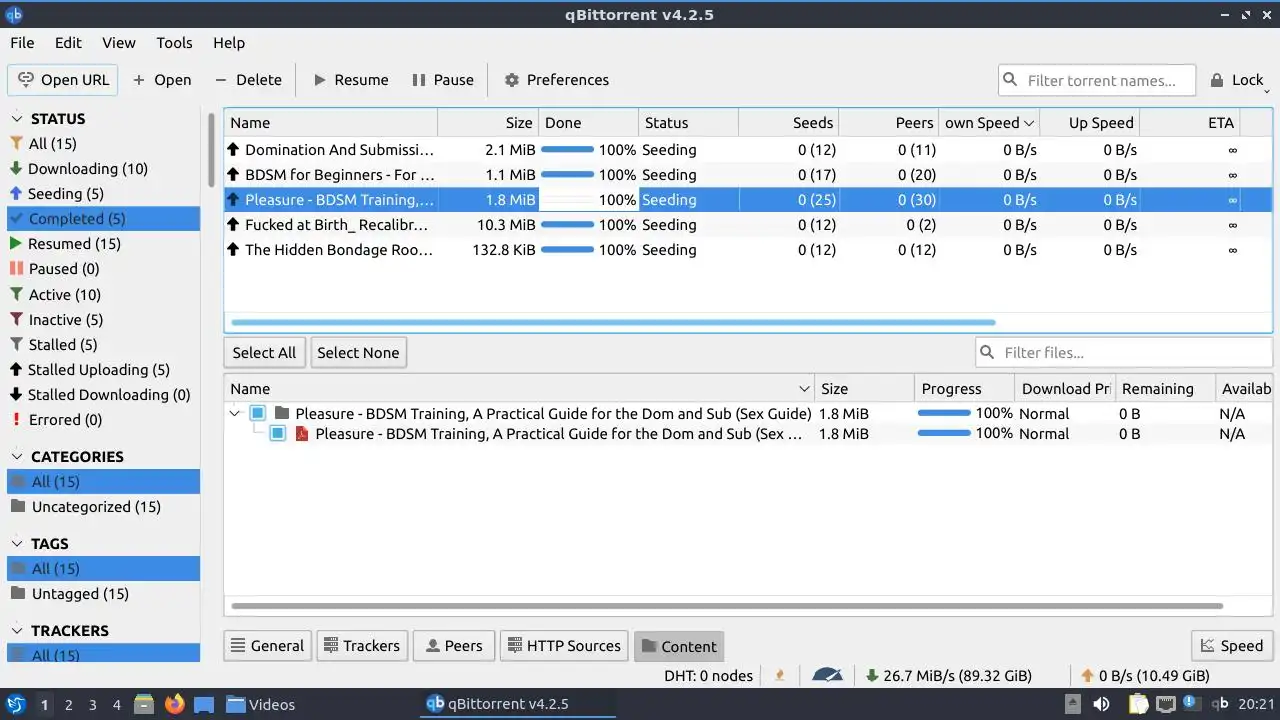Select All (15) under the CATEGORIES heading
The image size is (1280, 720).
(x=103, y=482)
